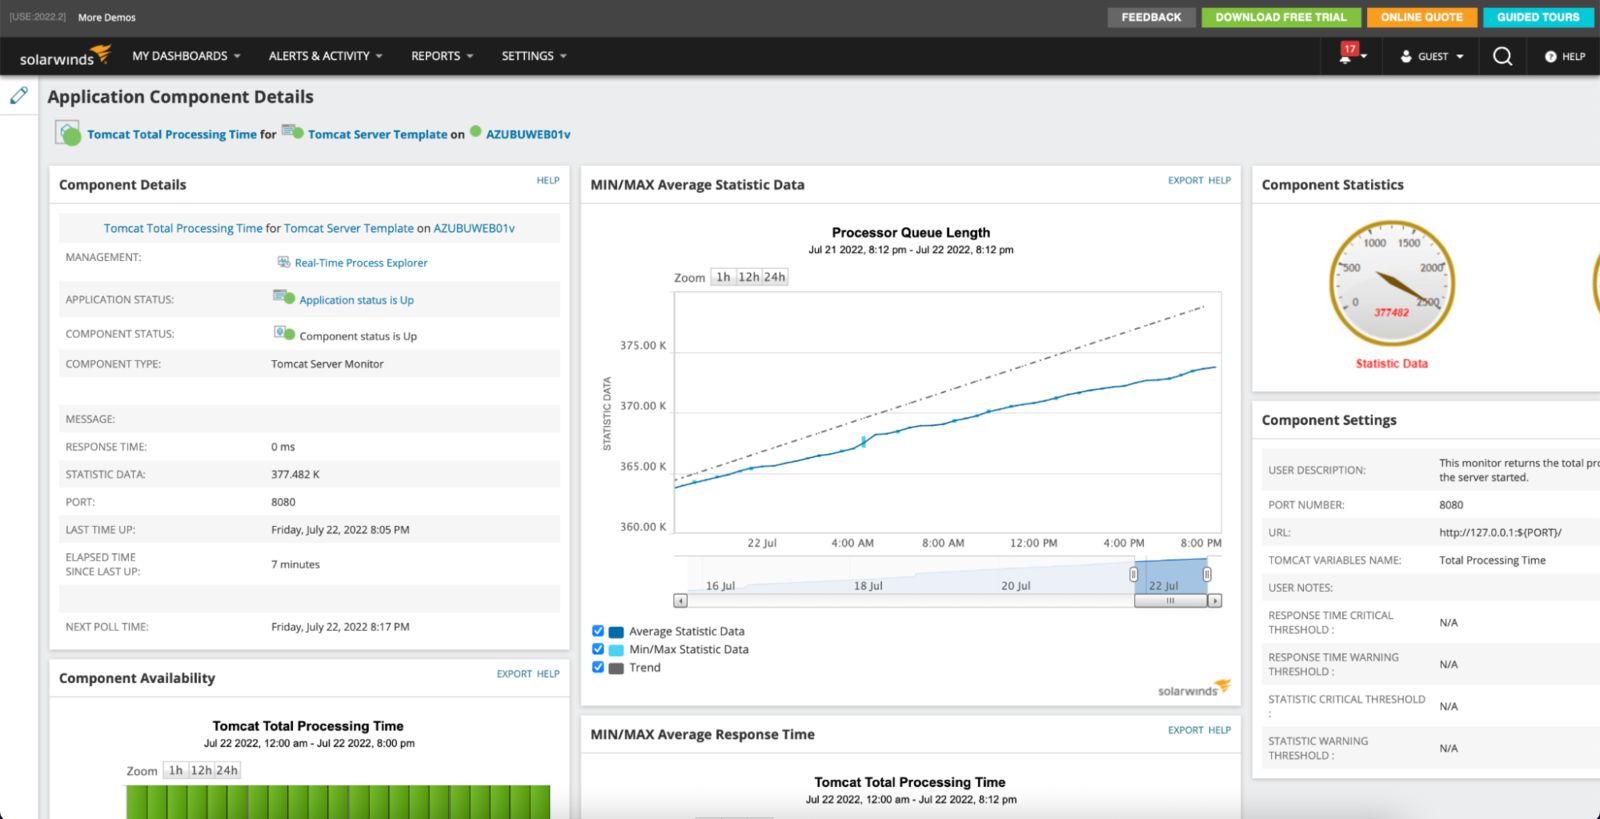The height and width of the screenshot is (819, 1600).
Task: Select 1h zoom on Component Availability chart
Action: click(x=176, y=770)
